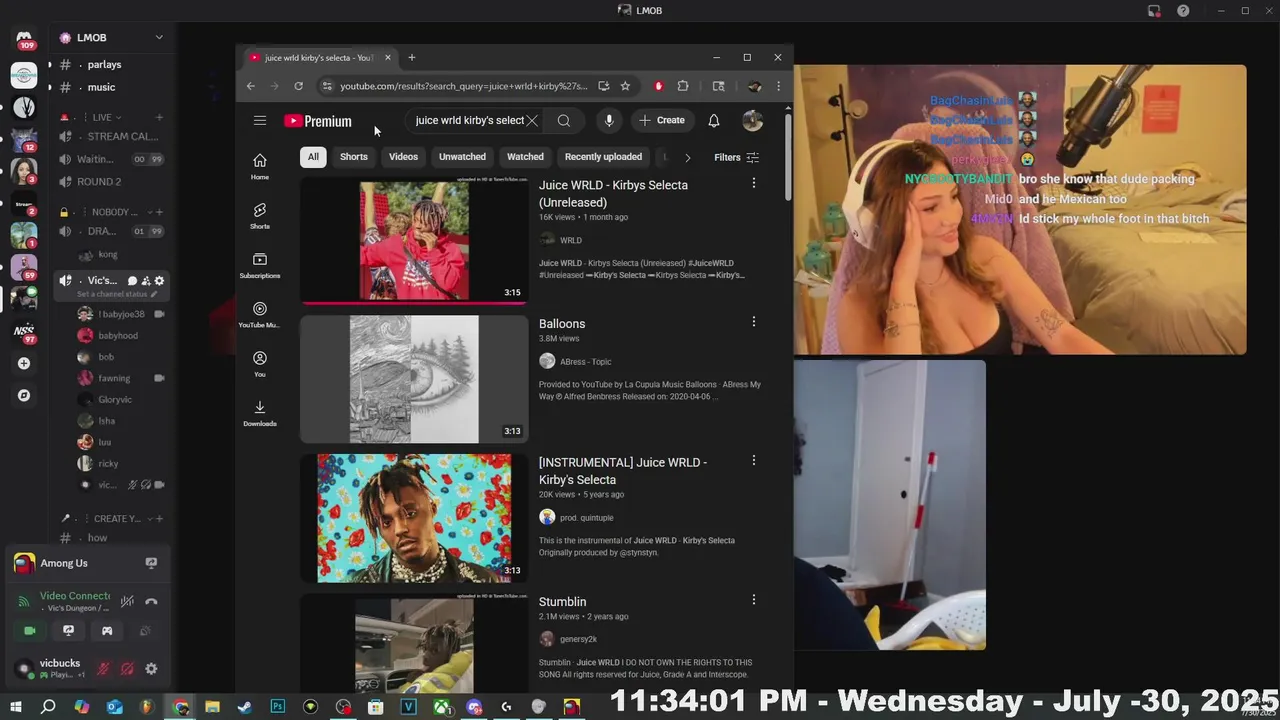Show more filter chips with right arrow
Viewport: 1280px width, 720px height.
tap(687, 158)
